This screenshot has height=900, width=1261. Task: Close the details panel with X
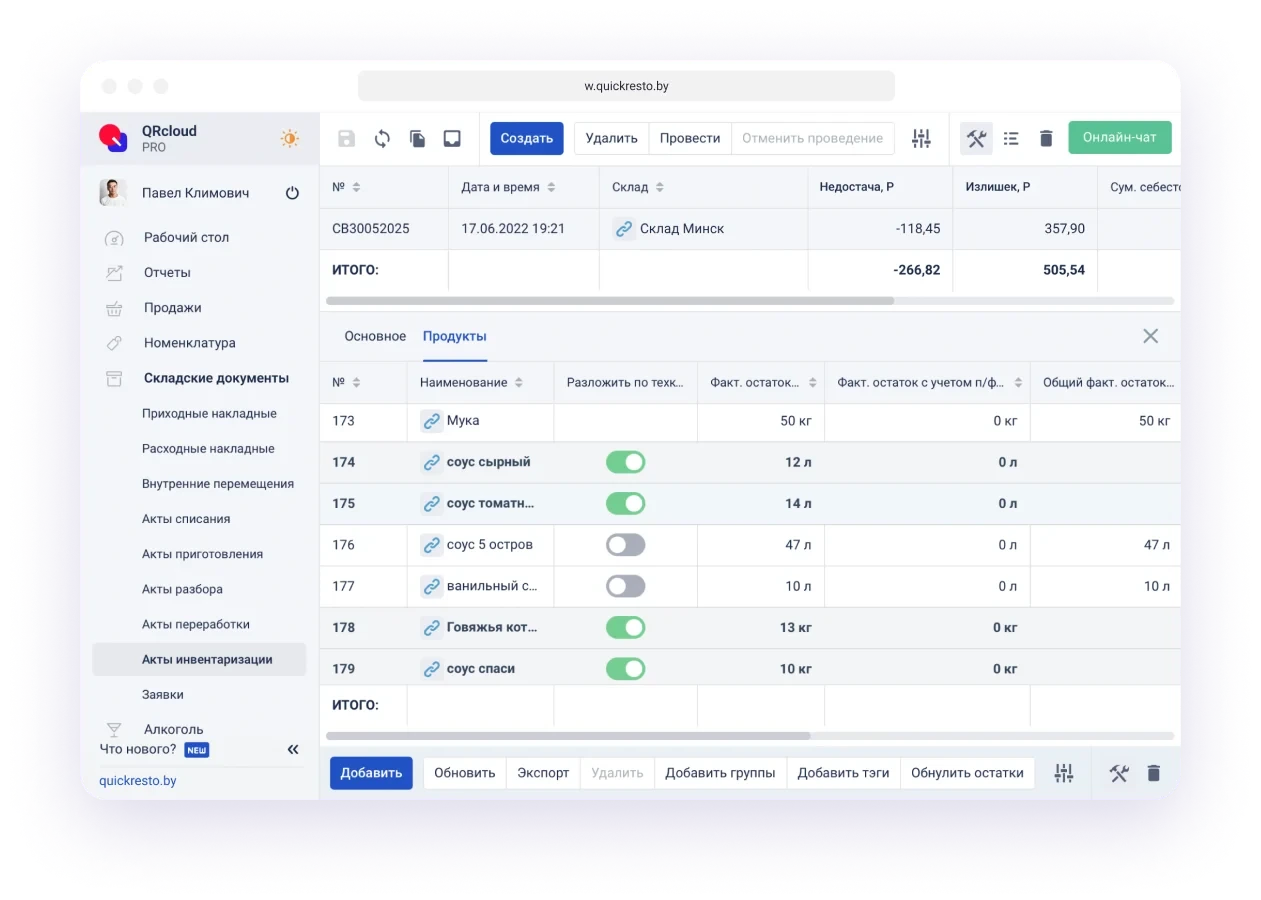point(1150,336)
